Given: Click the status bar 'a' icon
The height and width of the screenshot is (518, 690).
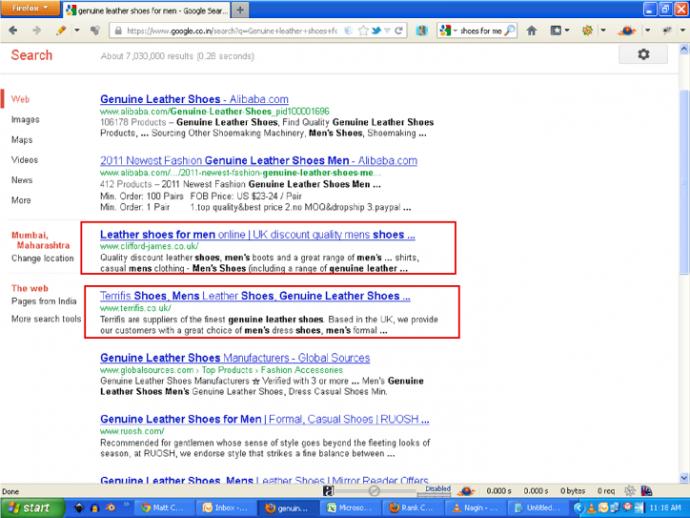Looking at the screenshot, I should click(x=328, y=491).
